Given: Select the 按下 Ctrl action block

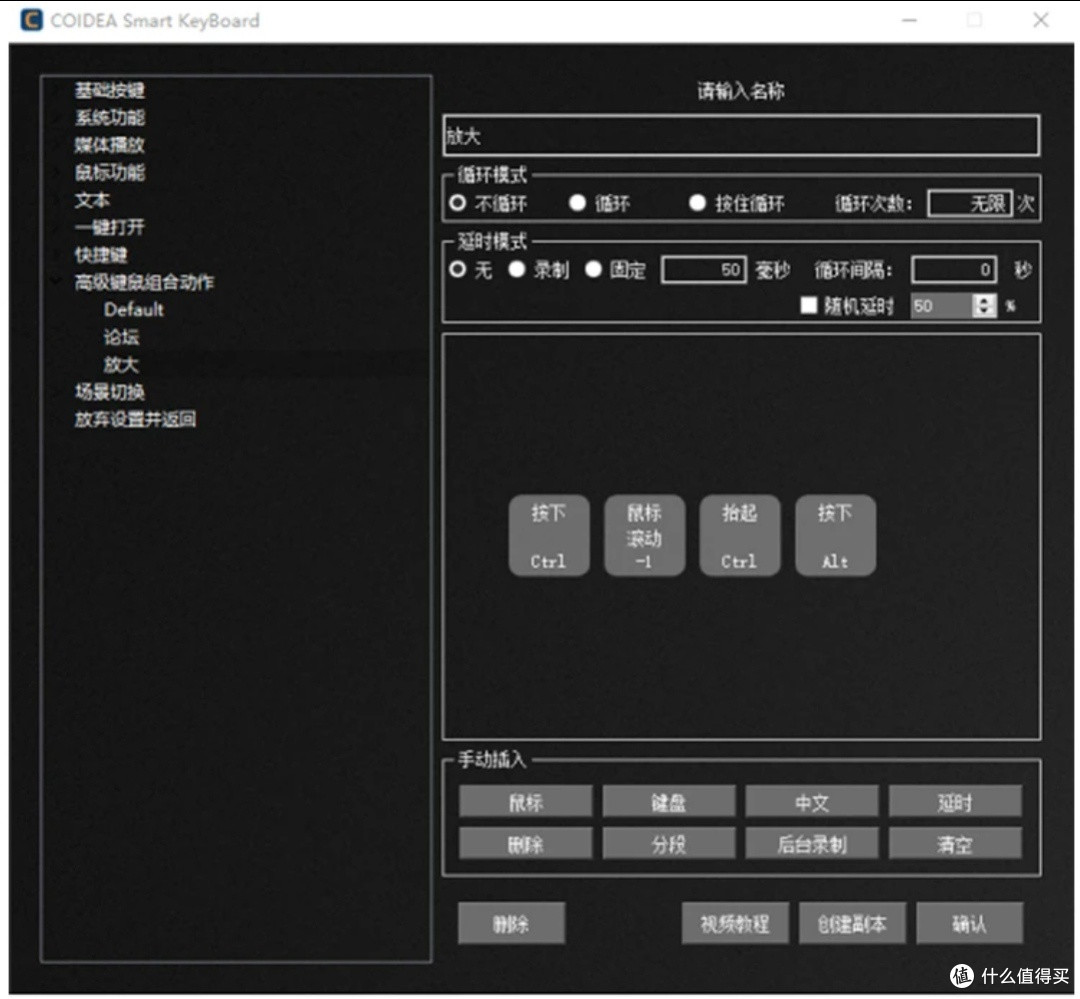Looking at the screenshot, I should [x=549, y=535].
